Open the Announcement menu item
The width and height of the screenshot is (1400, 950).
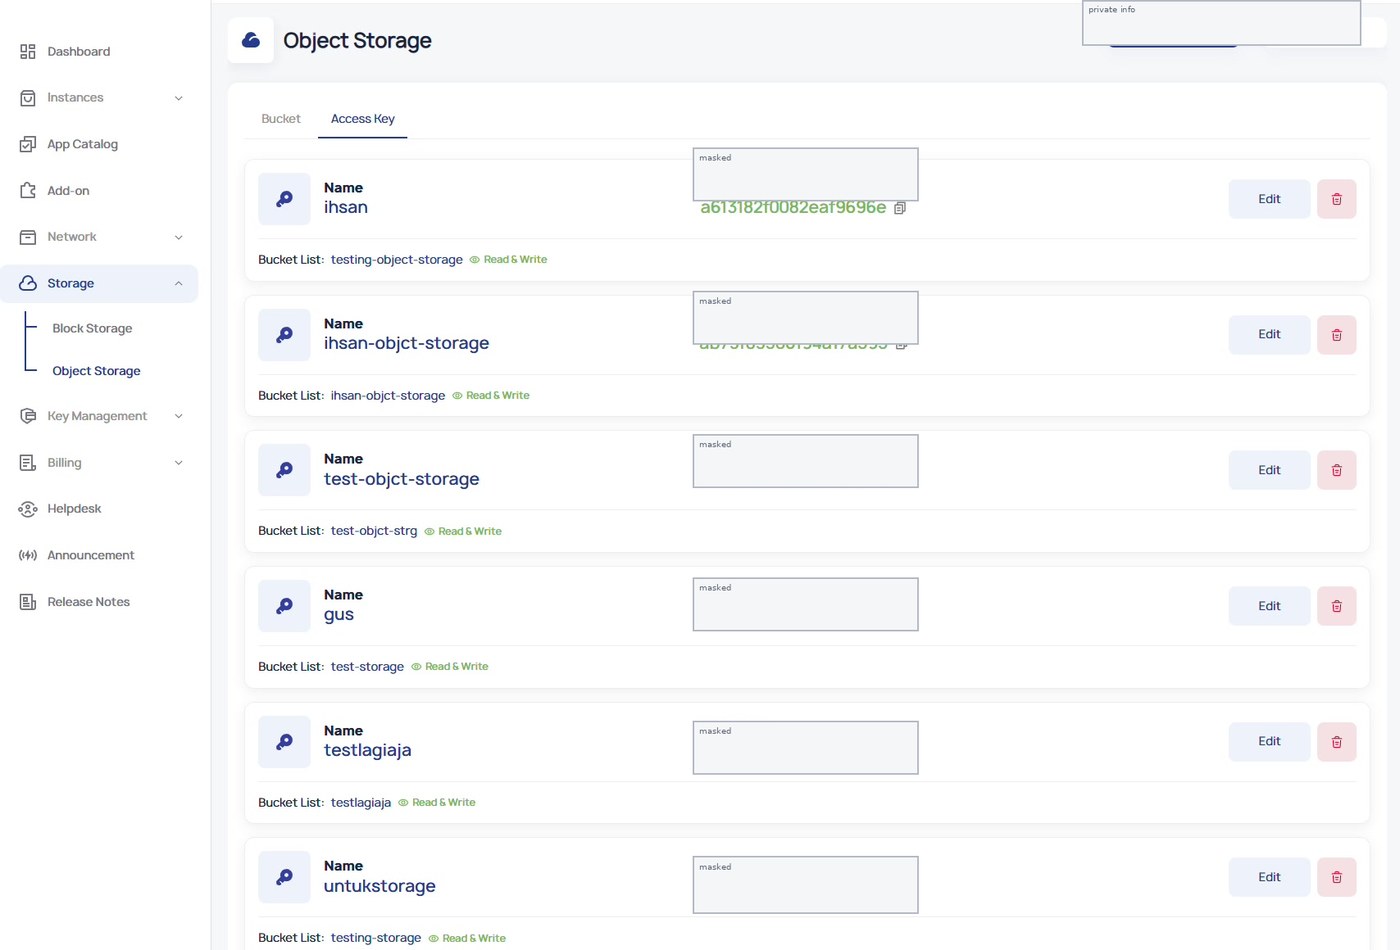pyautogui.click(x=90, y=555)
